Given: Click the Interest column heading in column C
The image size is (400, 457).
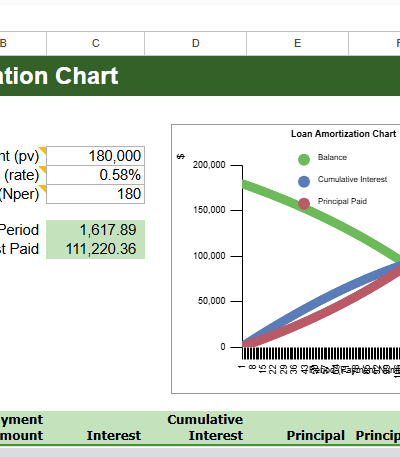Looking at the screenshot, I should click(114, 435).
